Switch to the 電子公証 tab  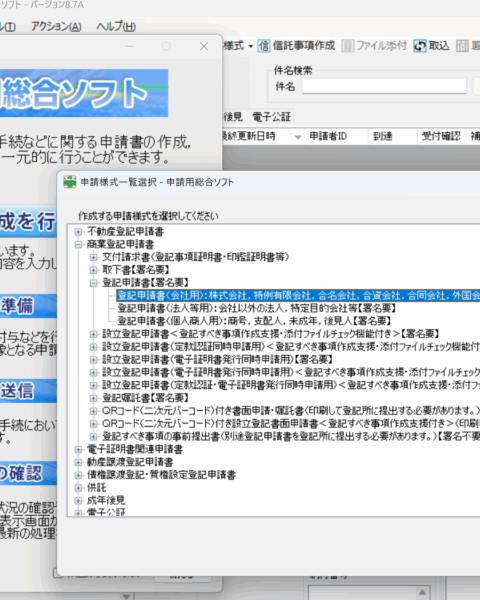pyautogui.click(x=271, y=117)
